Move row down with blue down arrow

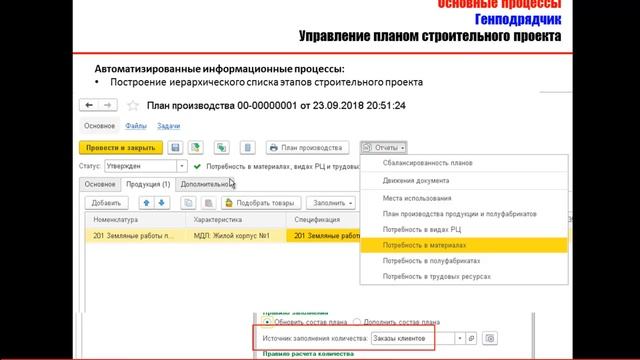(162, 203)
